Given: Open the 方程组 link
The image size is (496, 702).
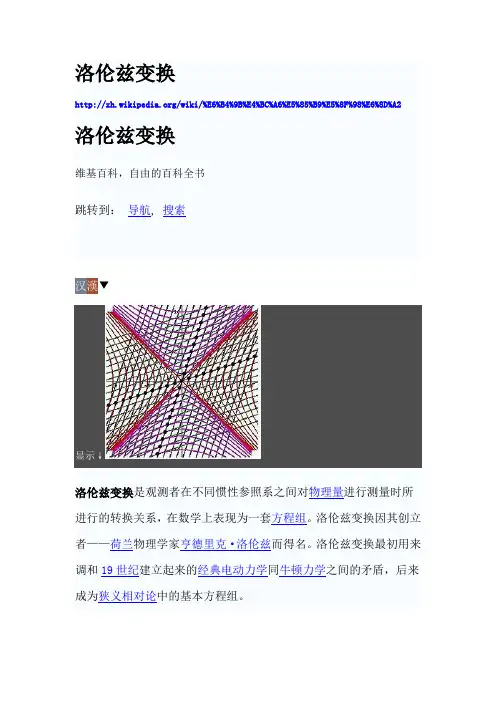Looking at the screenshot, I should pyautogui.click(x=289, y=518).
